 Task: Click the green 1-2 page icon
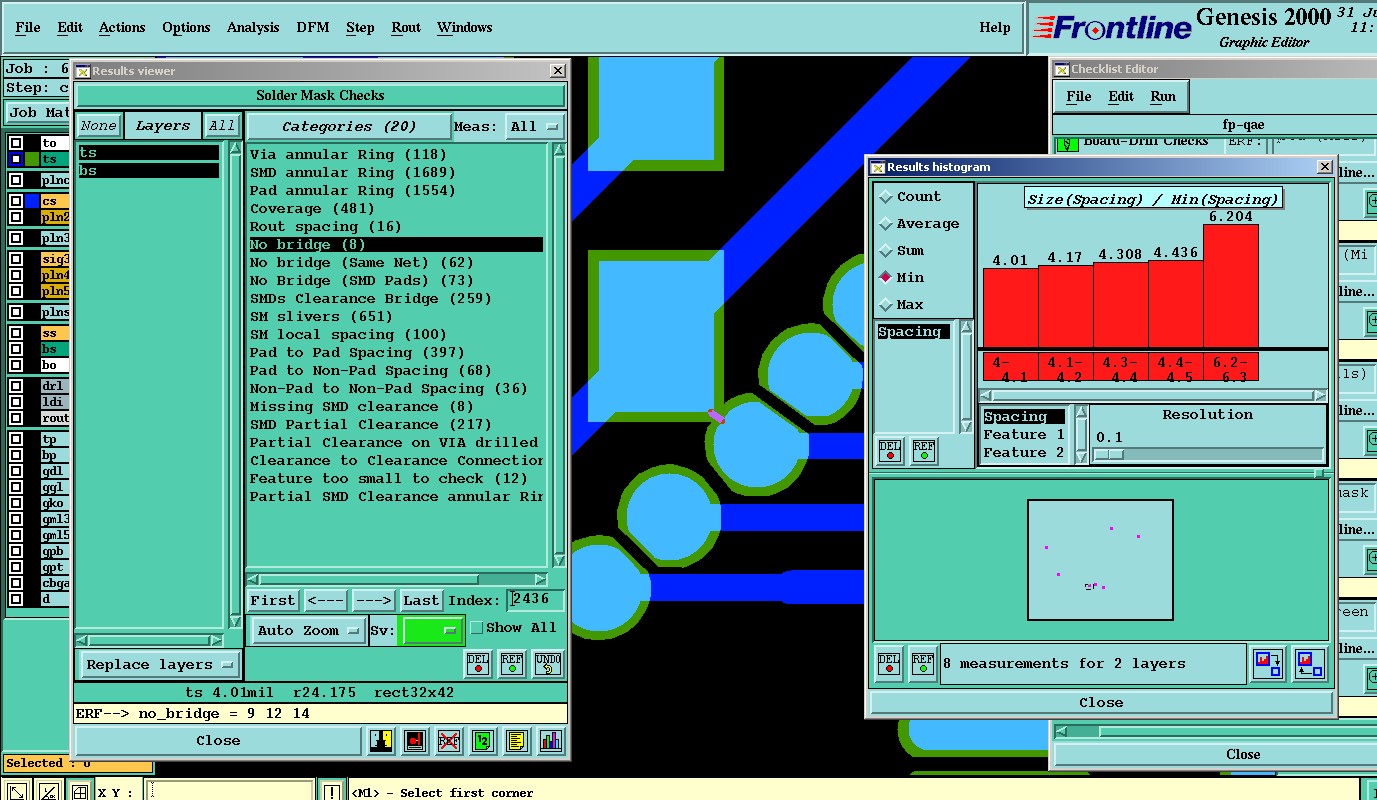[483, 741]
